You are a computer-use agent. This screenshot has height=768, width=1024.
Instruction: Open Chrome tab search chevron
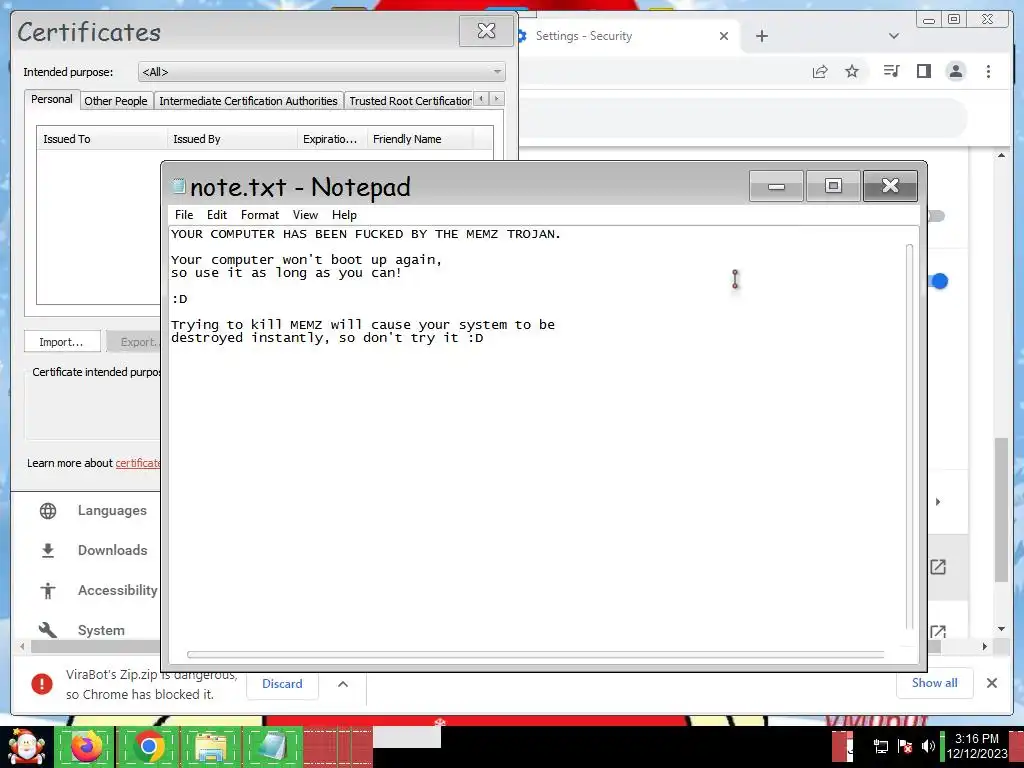(x=894, y=36)
